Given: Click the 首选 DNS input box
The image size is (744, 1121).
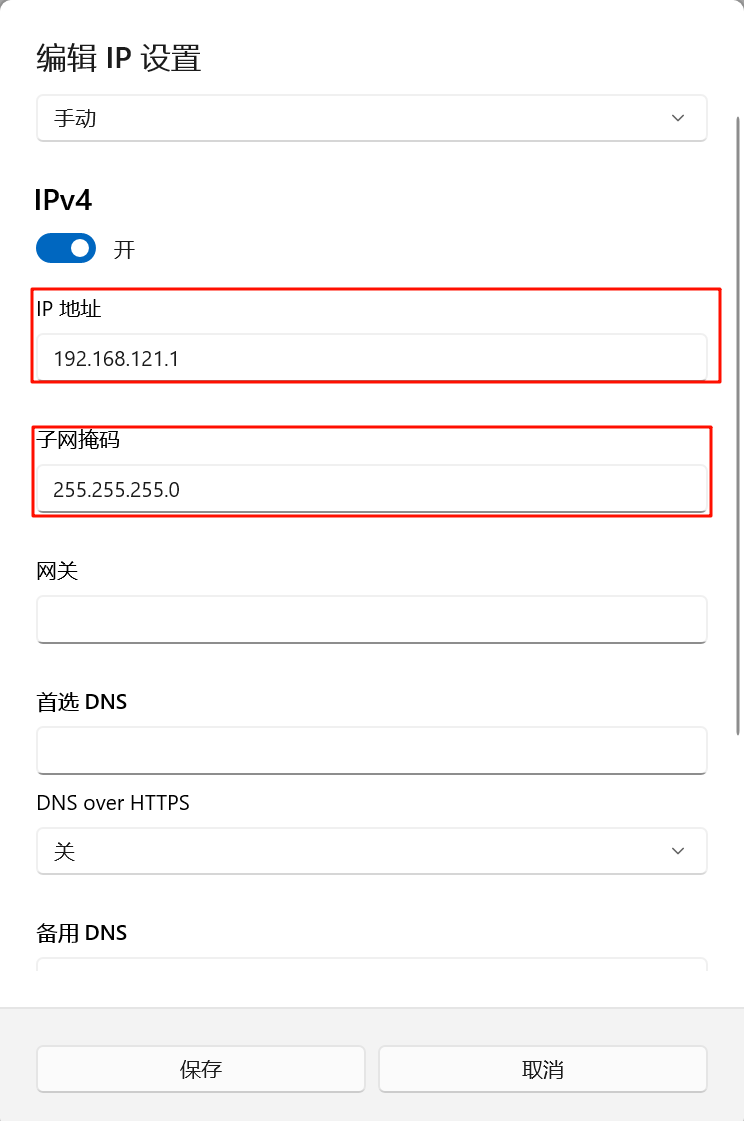Looking at the screenshot, I should pyautogui.click(x=372, y=751).
